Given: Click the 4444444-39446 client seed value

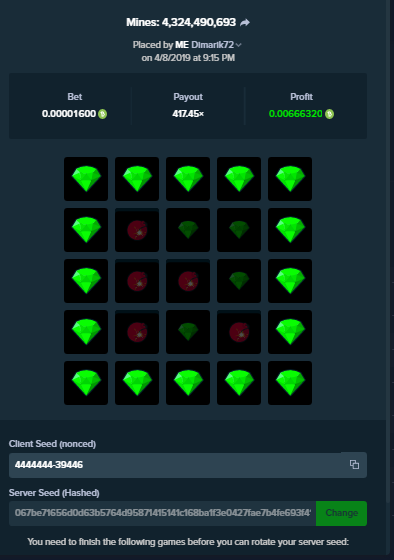Looking at the screenshot, I should pos(49,465).
